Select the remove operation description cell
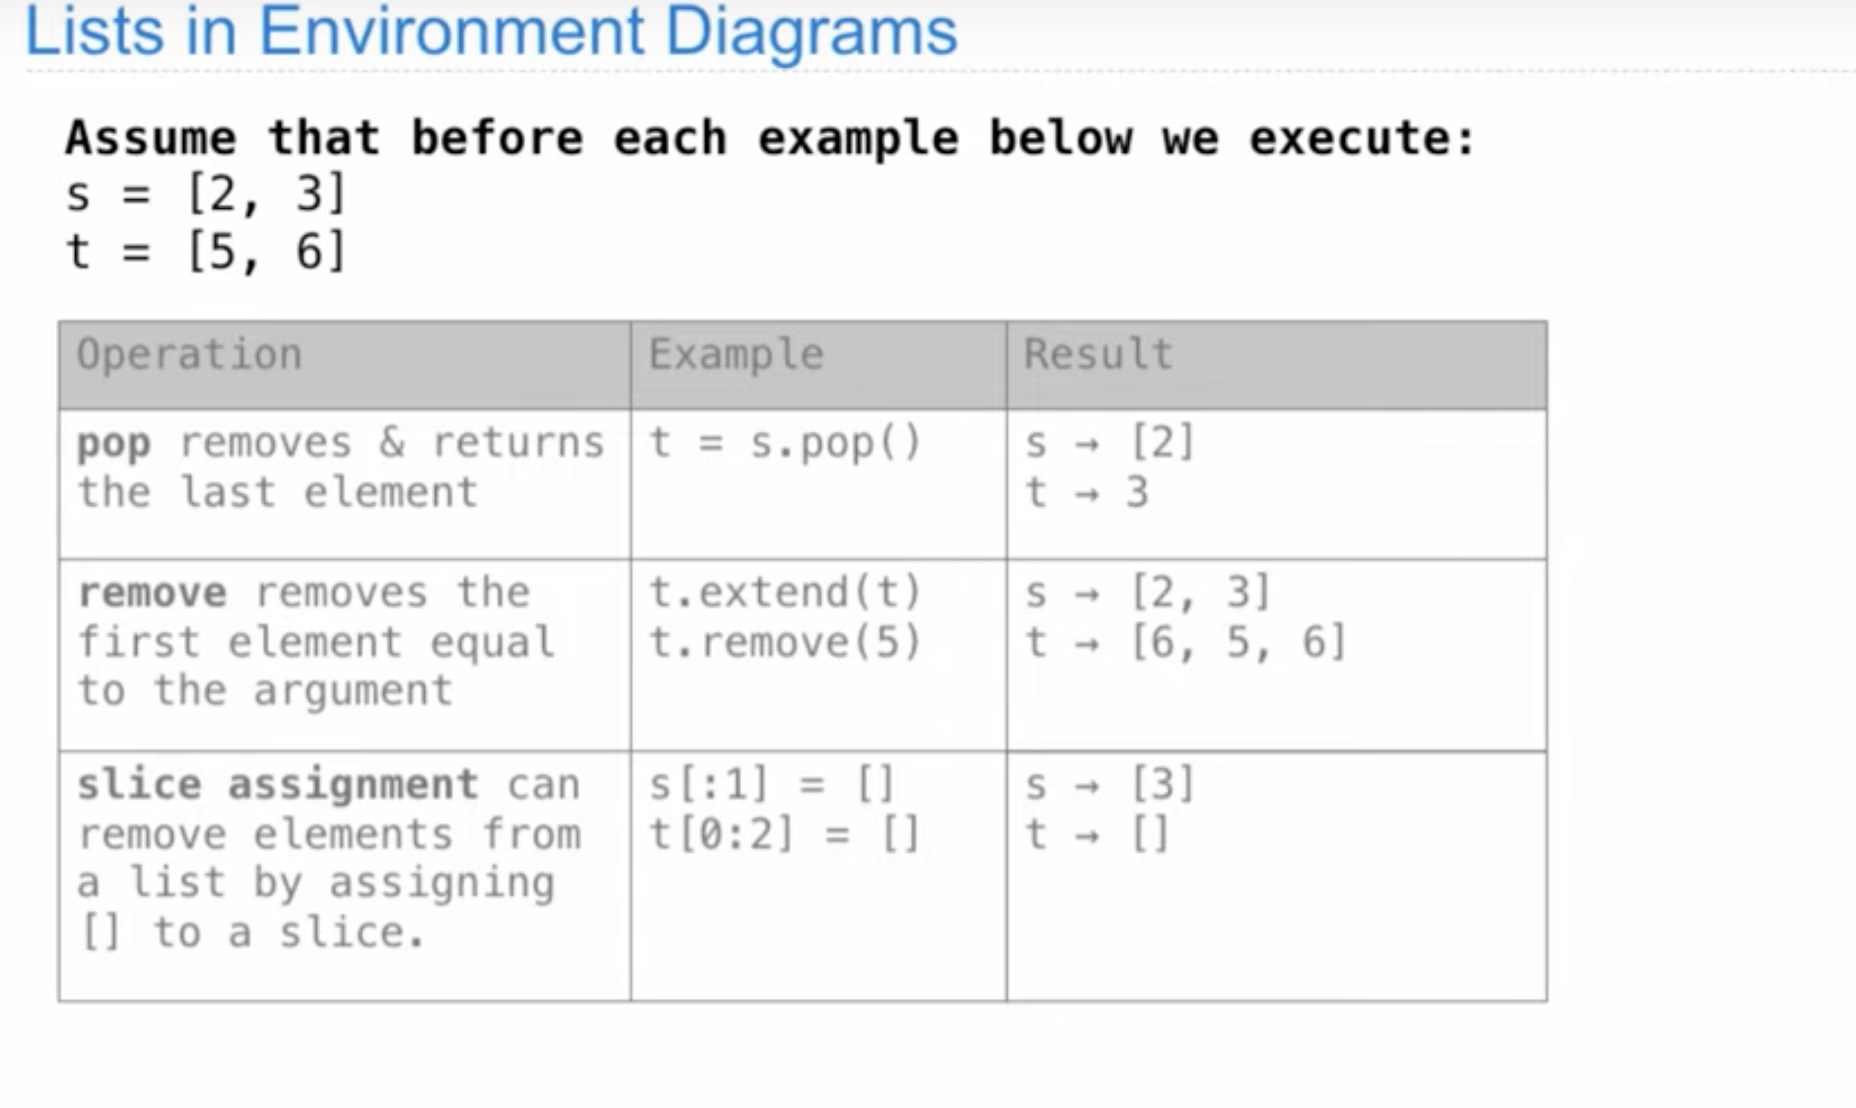Image resolution: width=1856 pixels, height=1108 pixels. [x=345, y=655]
